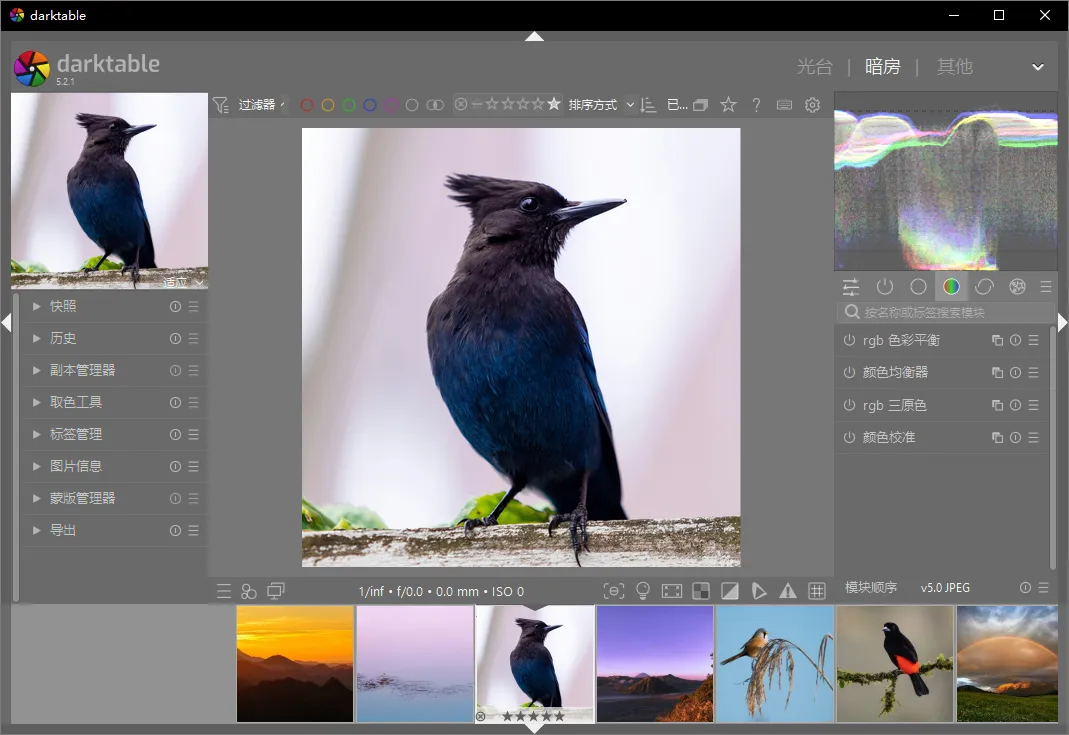Open the styles quick access icon below the image
This screenshot has height=735, width=1069.
249,592
